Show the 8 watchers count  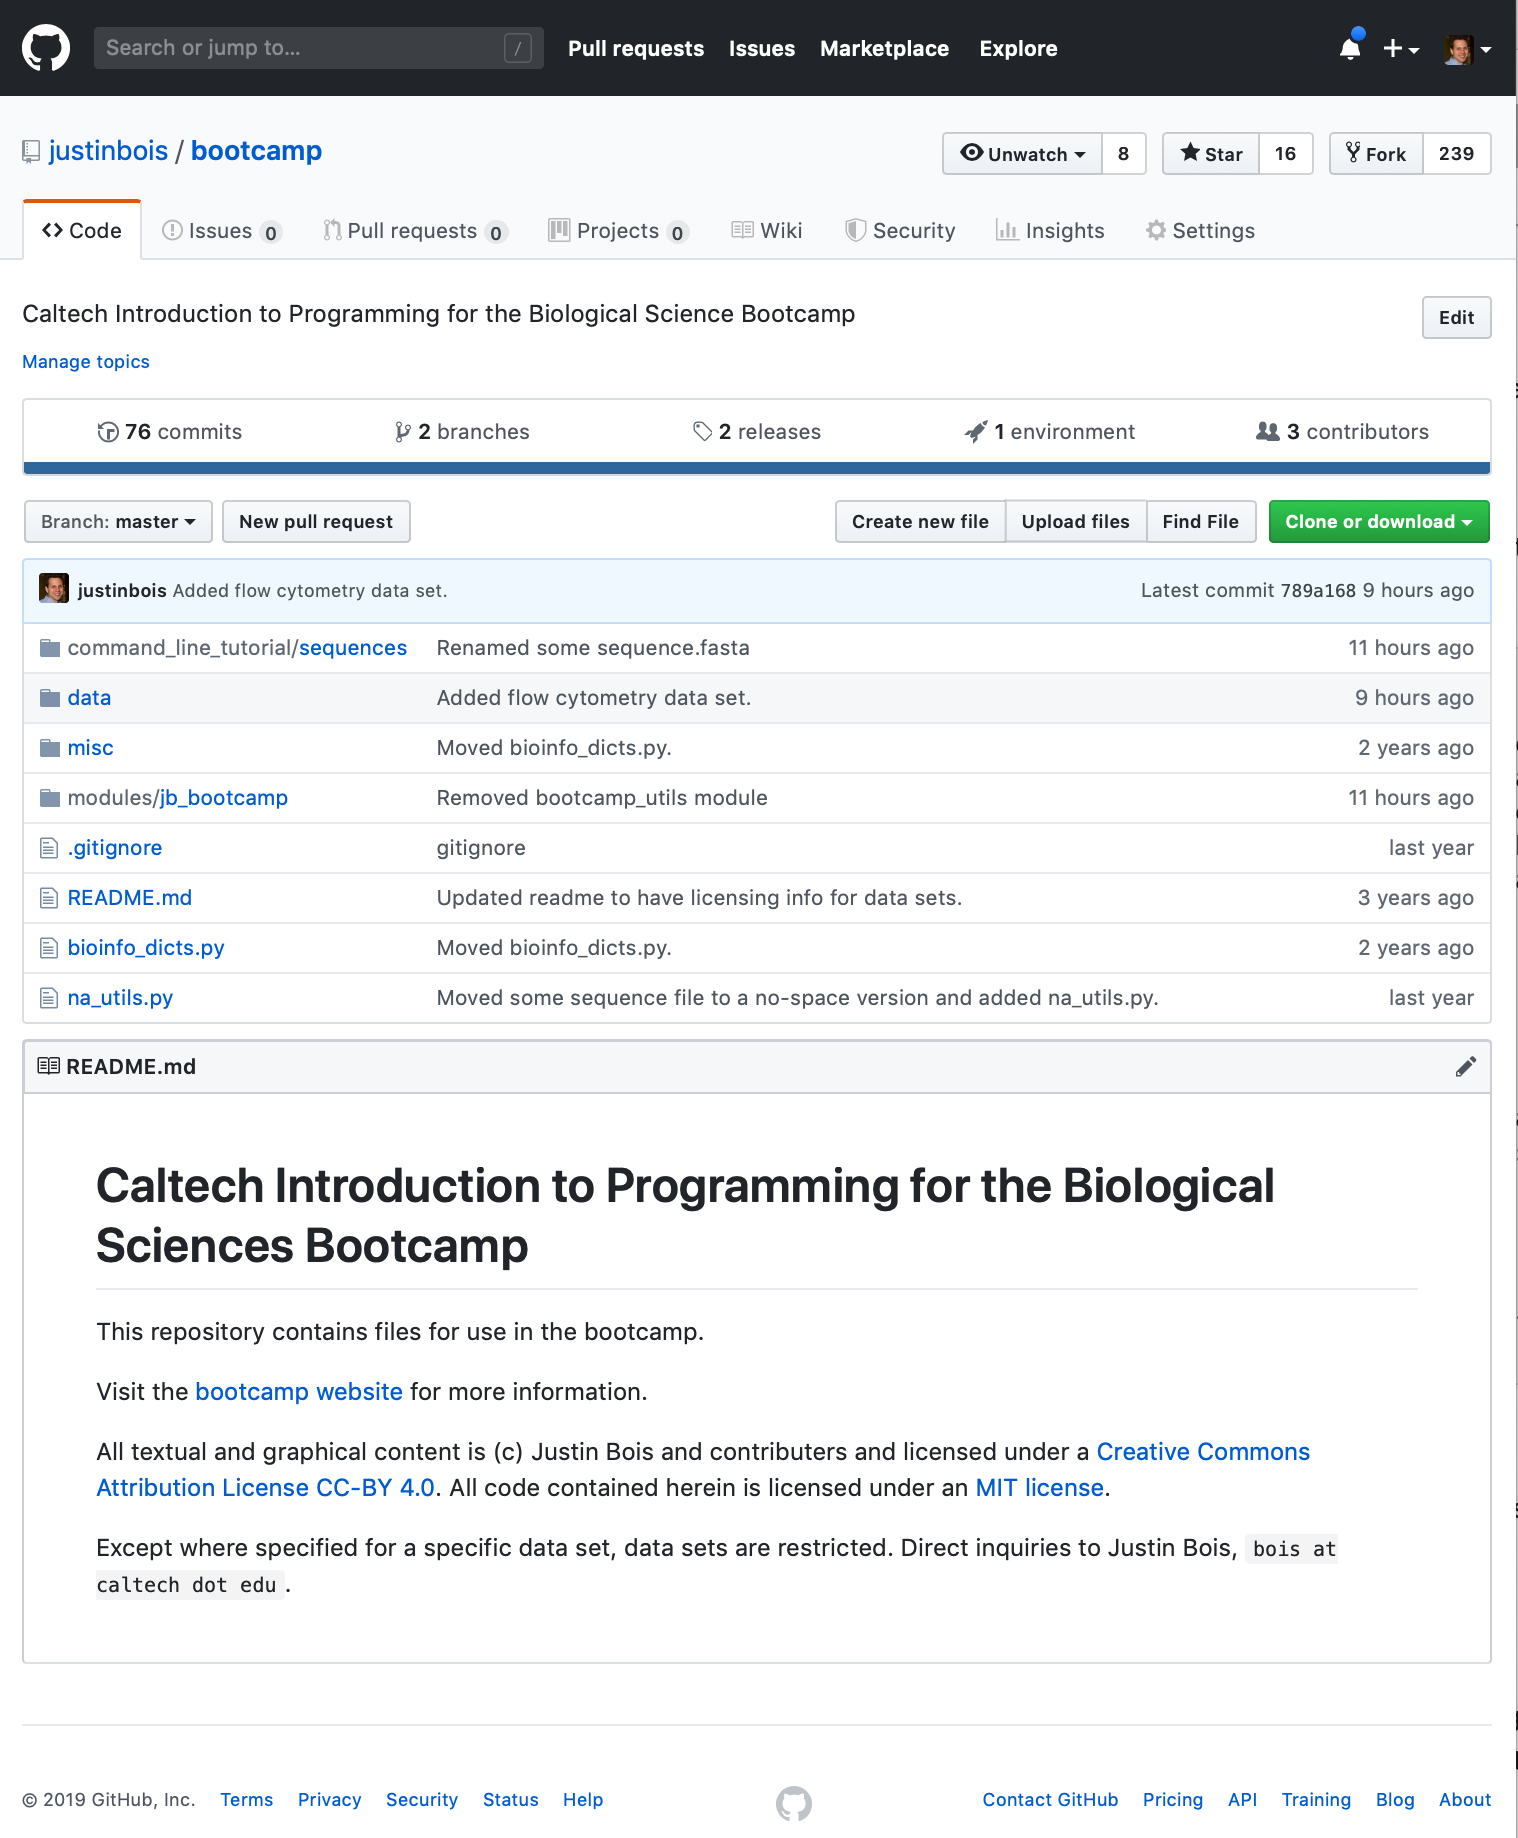[1124, 154]
